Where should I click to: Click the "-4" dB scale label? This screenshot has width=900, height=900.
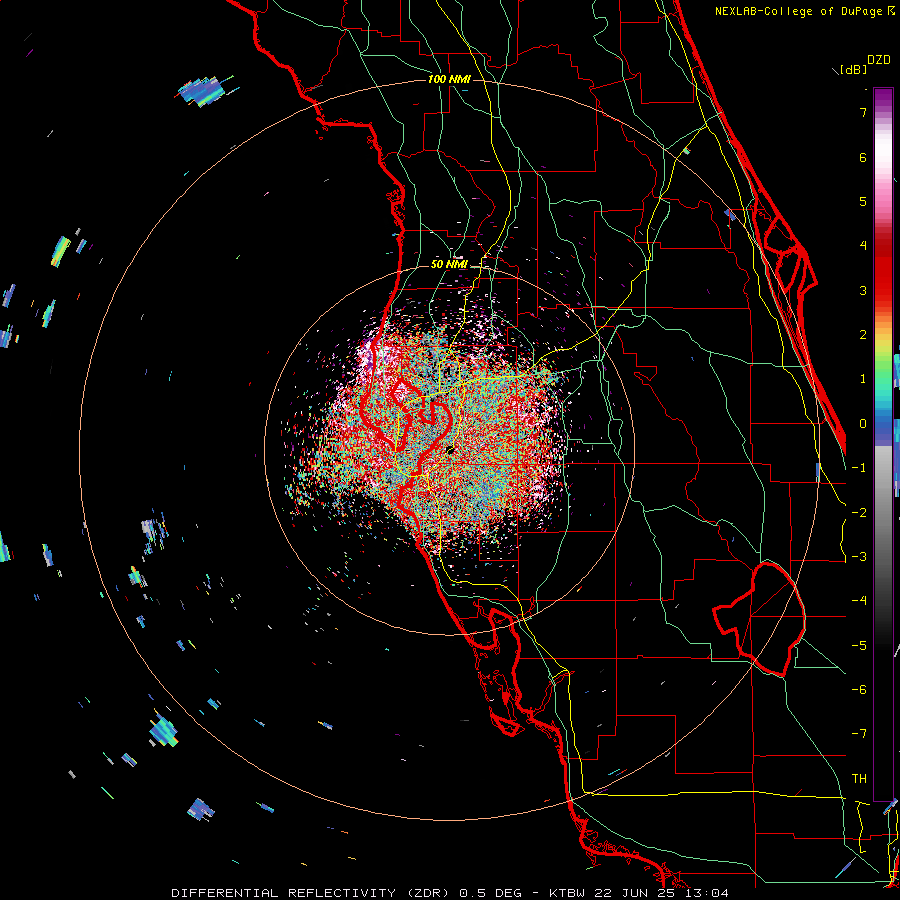[x=859, y=601]
